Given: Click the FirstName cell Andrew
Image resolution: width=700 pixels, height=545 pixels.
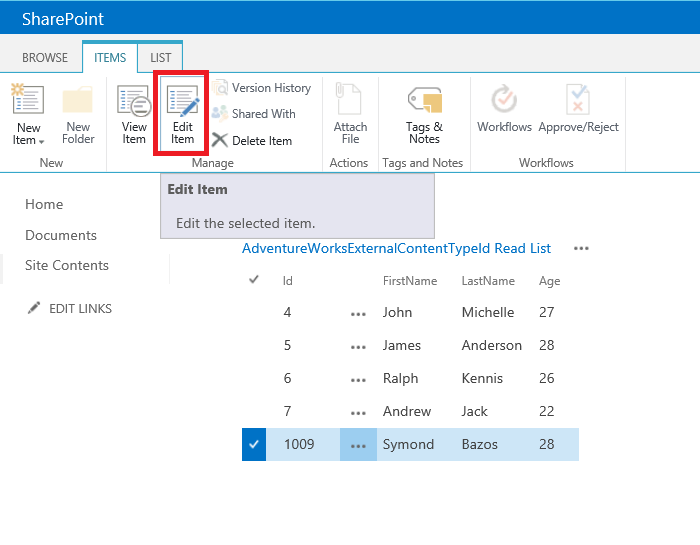Looking at the screenshot, I should (407, 411).
